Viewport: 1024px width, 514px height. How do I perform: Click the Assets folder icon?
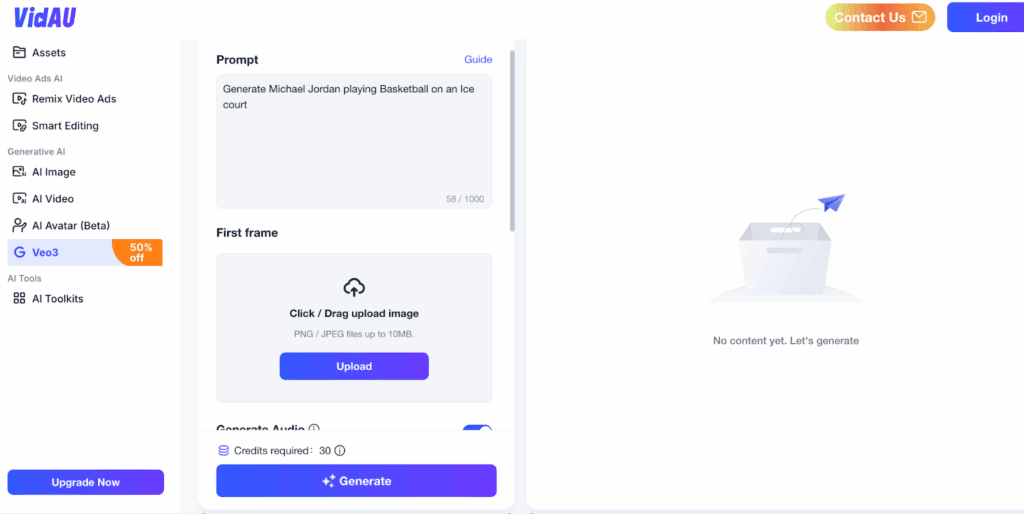[19, 52]
